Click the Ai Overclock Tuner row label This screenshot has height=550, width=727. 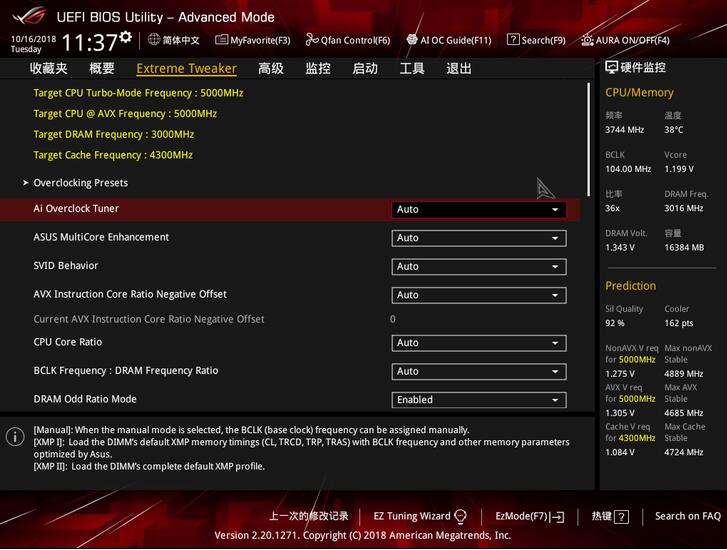coord(76,209)
